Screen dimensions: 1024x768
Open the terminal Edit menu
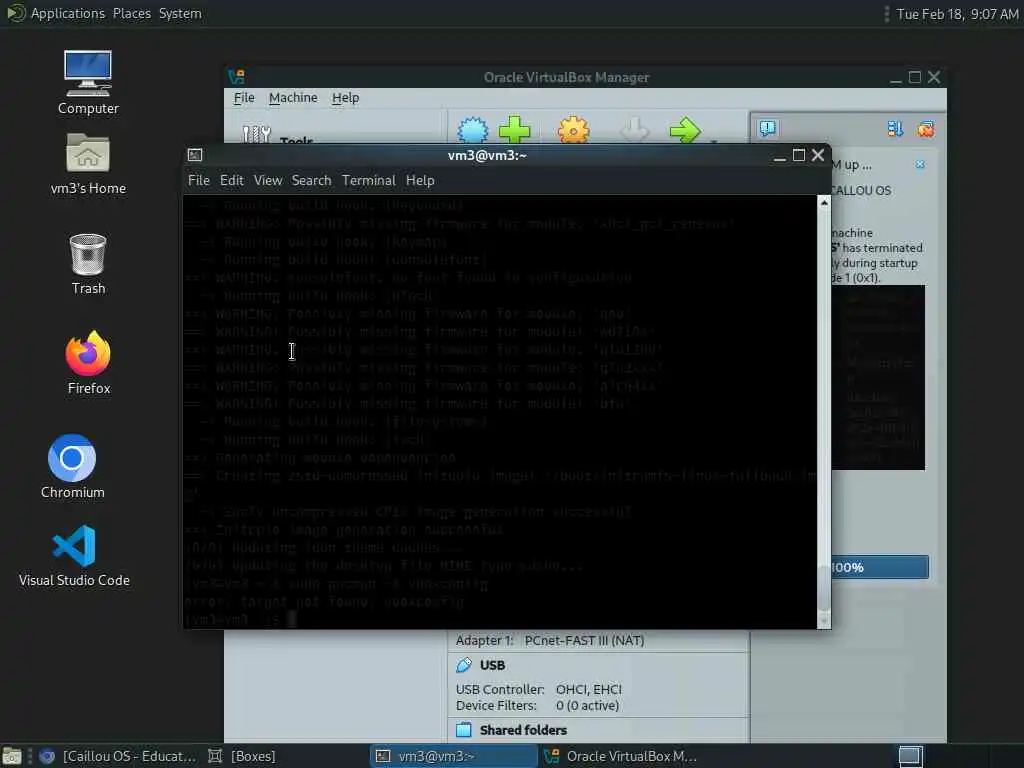(x=231, y=180)
